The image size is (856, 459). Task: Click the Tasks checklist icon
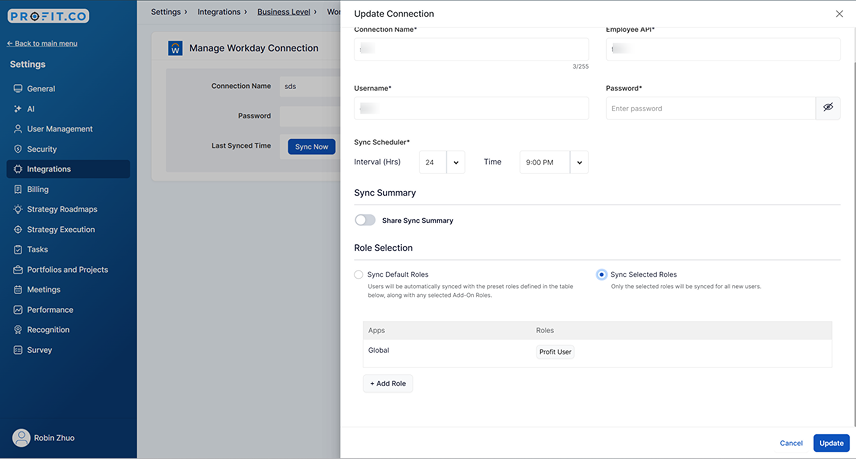pyautogui.click(x=18, y=249)
